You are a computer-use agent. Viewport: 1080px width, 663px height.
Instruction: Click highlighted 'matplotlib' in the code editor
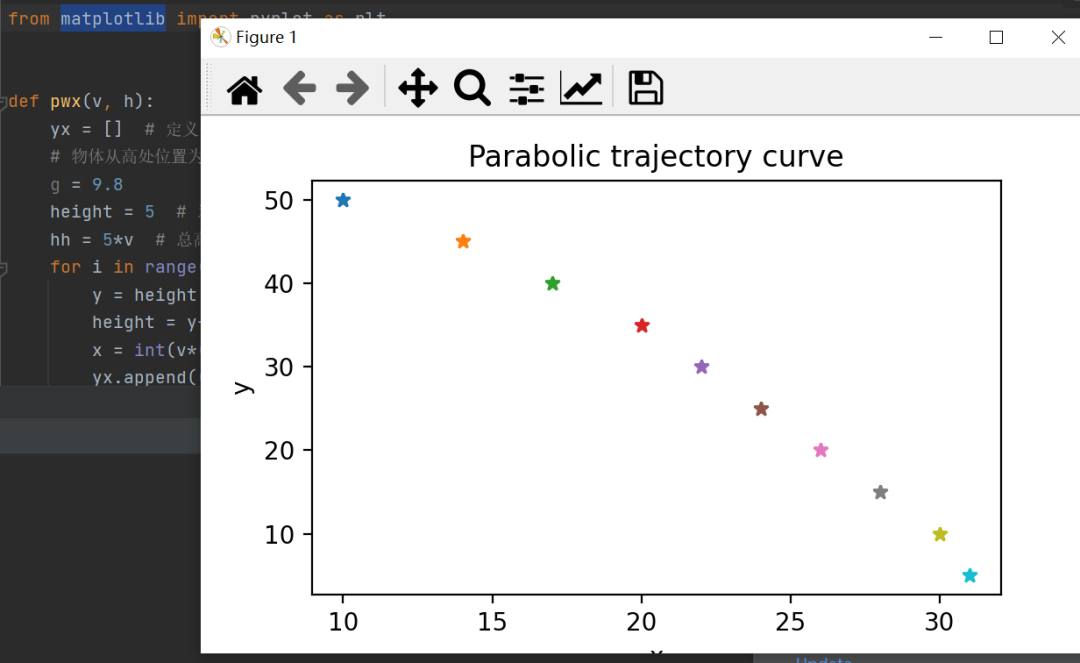point(113,19)
